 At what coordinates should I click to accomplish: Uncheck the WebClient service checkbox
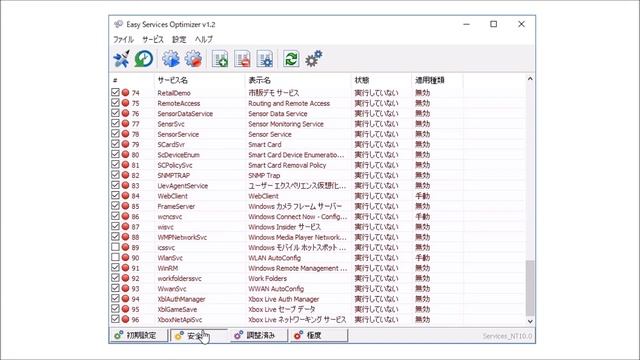tap(115, 196)
